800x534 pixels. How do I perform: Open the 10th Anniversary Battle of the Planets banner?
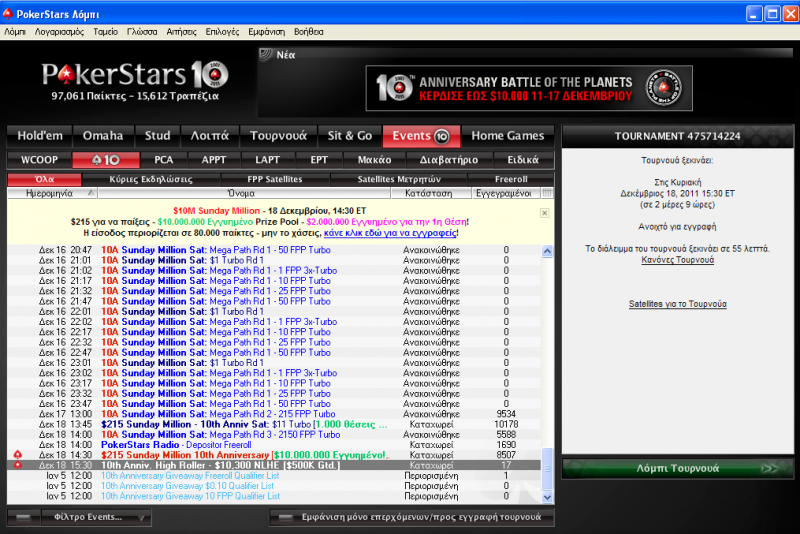click(x=529, y=88)
